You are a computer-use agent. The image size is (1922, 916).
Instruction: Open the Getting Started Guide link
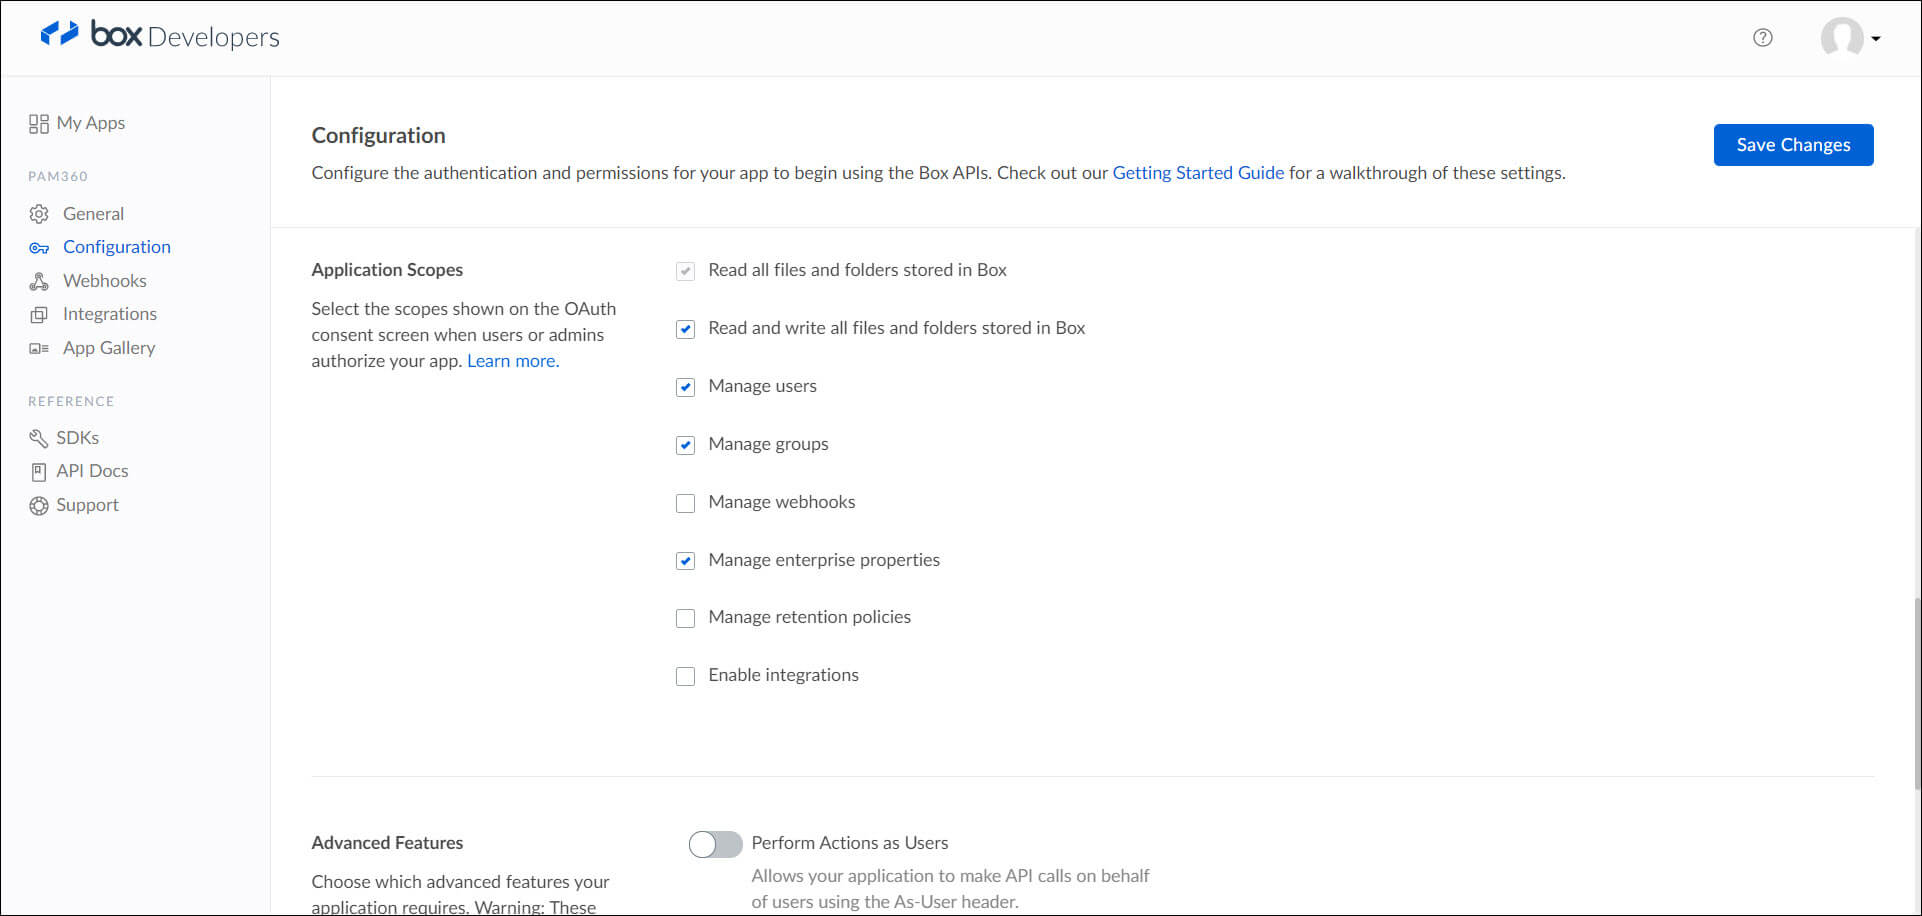(x=1198, y=173)
